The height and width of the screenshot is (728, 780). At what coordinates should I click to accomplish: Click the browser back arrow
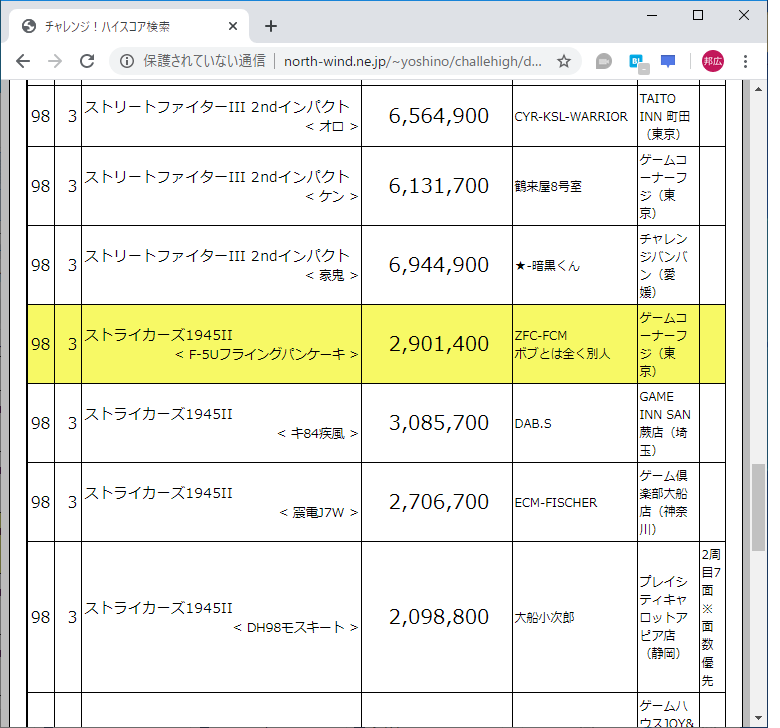(x=23, y=61)
